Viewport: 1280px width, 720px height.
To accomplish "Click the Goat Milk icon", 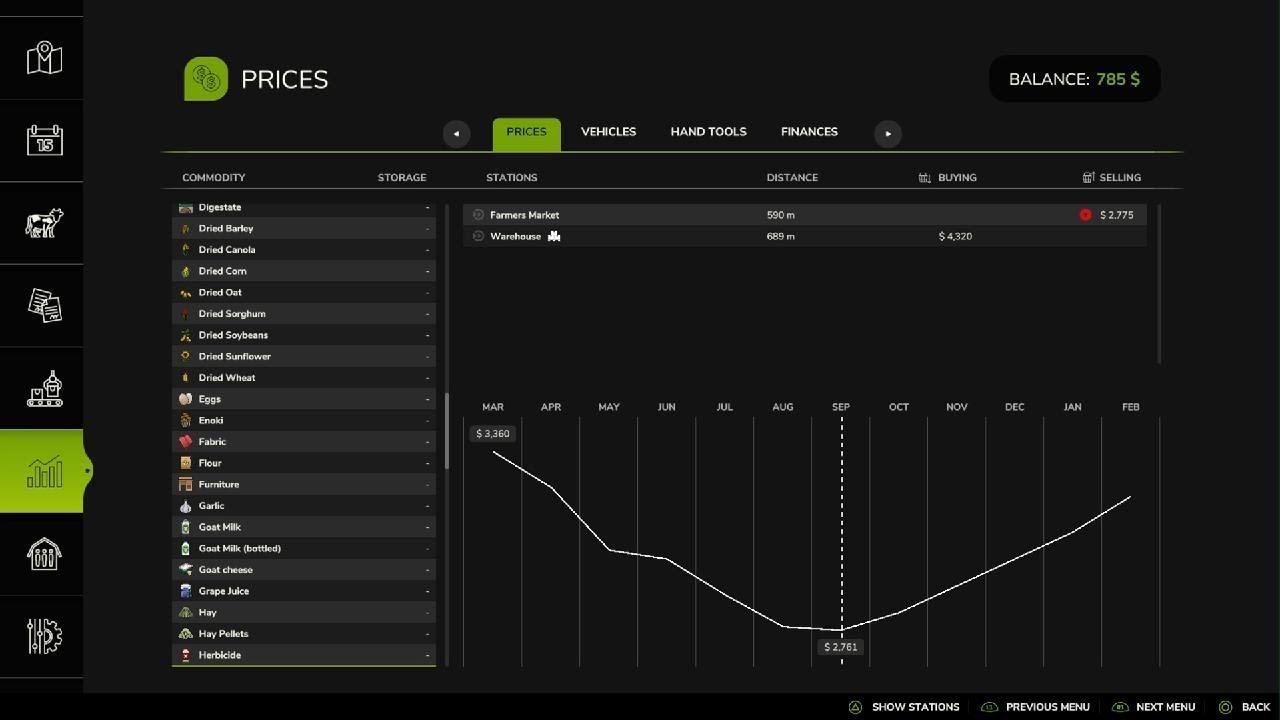I will coord(185,527).
